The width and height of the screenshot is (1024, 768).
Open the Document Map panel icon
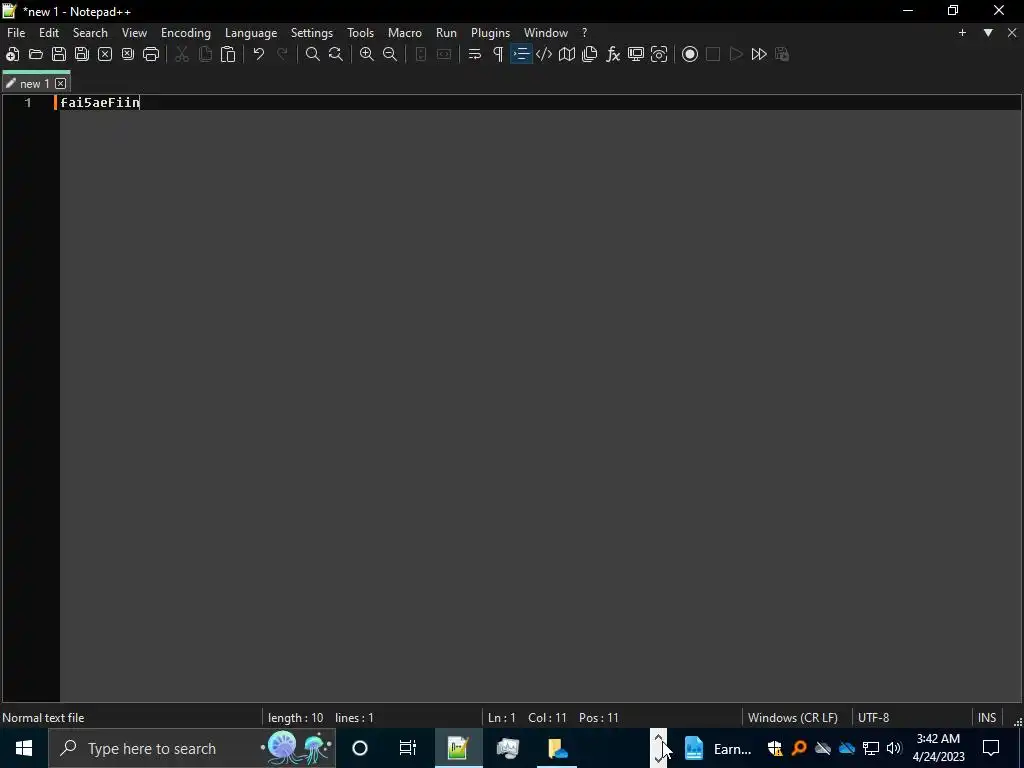pos(567,54)
